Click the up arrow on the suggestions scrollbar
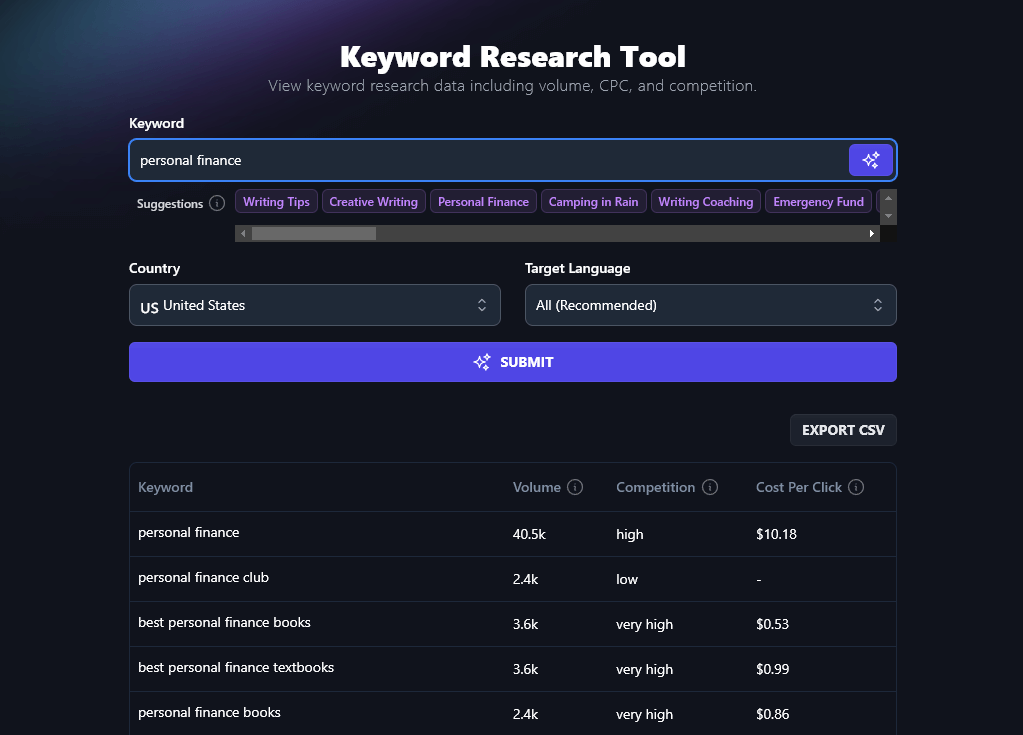 click(887, 198)
